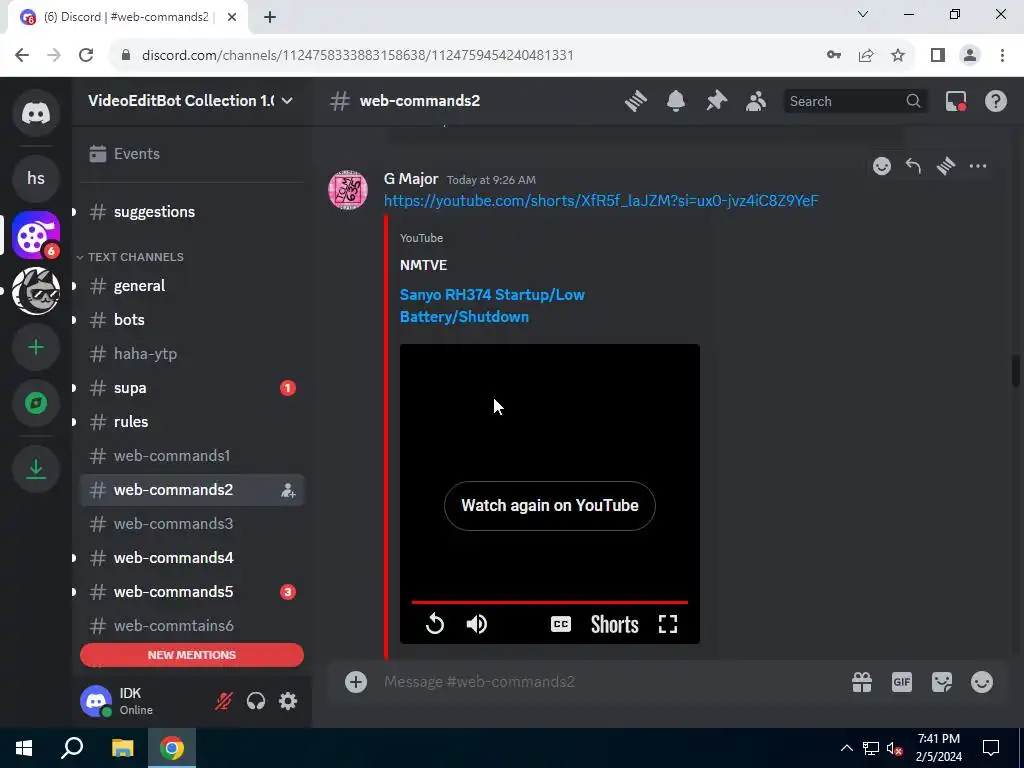Click the chat vertical scrollbar
Image resolution: width=1024 pixels, height=768 pixels.
pos(1016,371)
